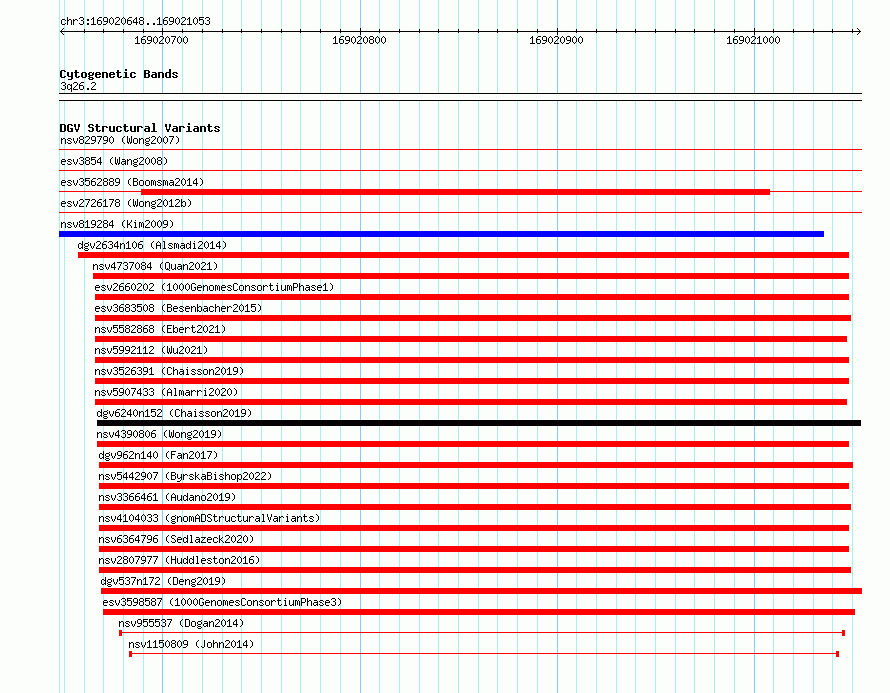
Task: Click the ruler's left arrow end
Action: [62, 31]
